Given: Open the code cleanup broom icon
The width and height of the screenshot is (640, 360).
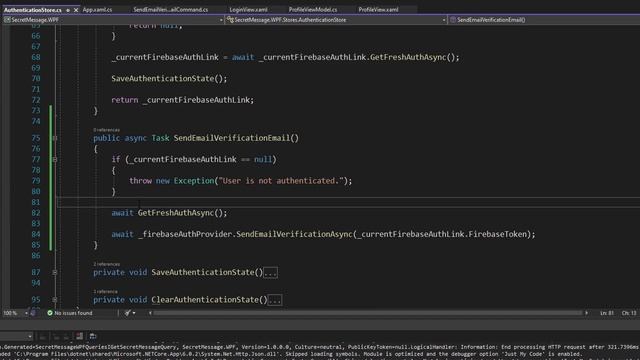Looking at the screenshot, I should (x=127, y=313).
